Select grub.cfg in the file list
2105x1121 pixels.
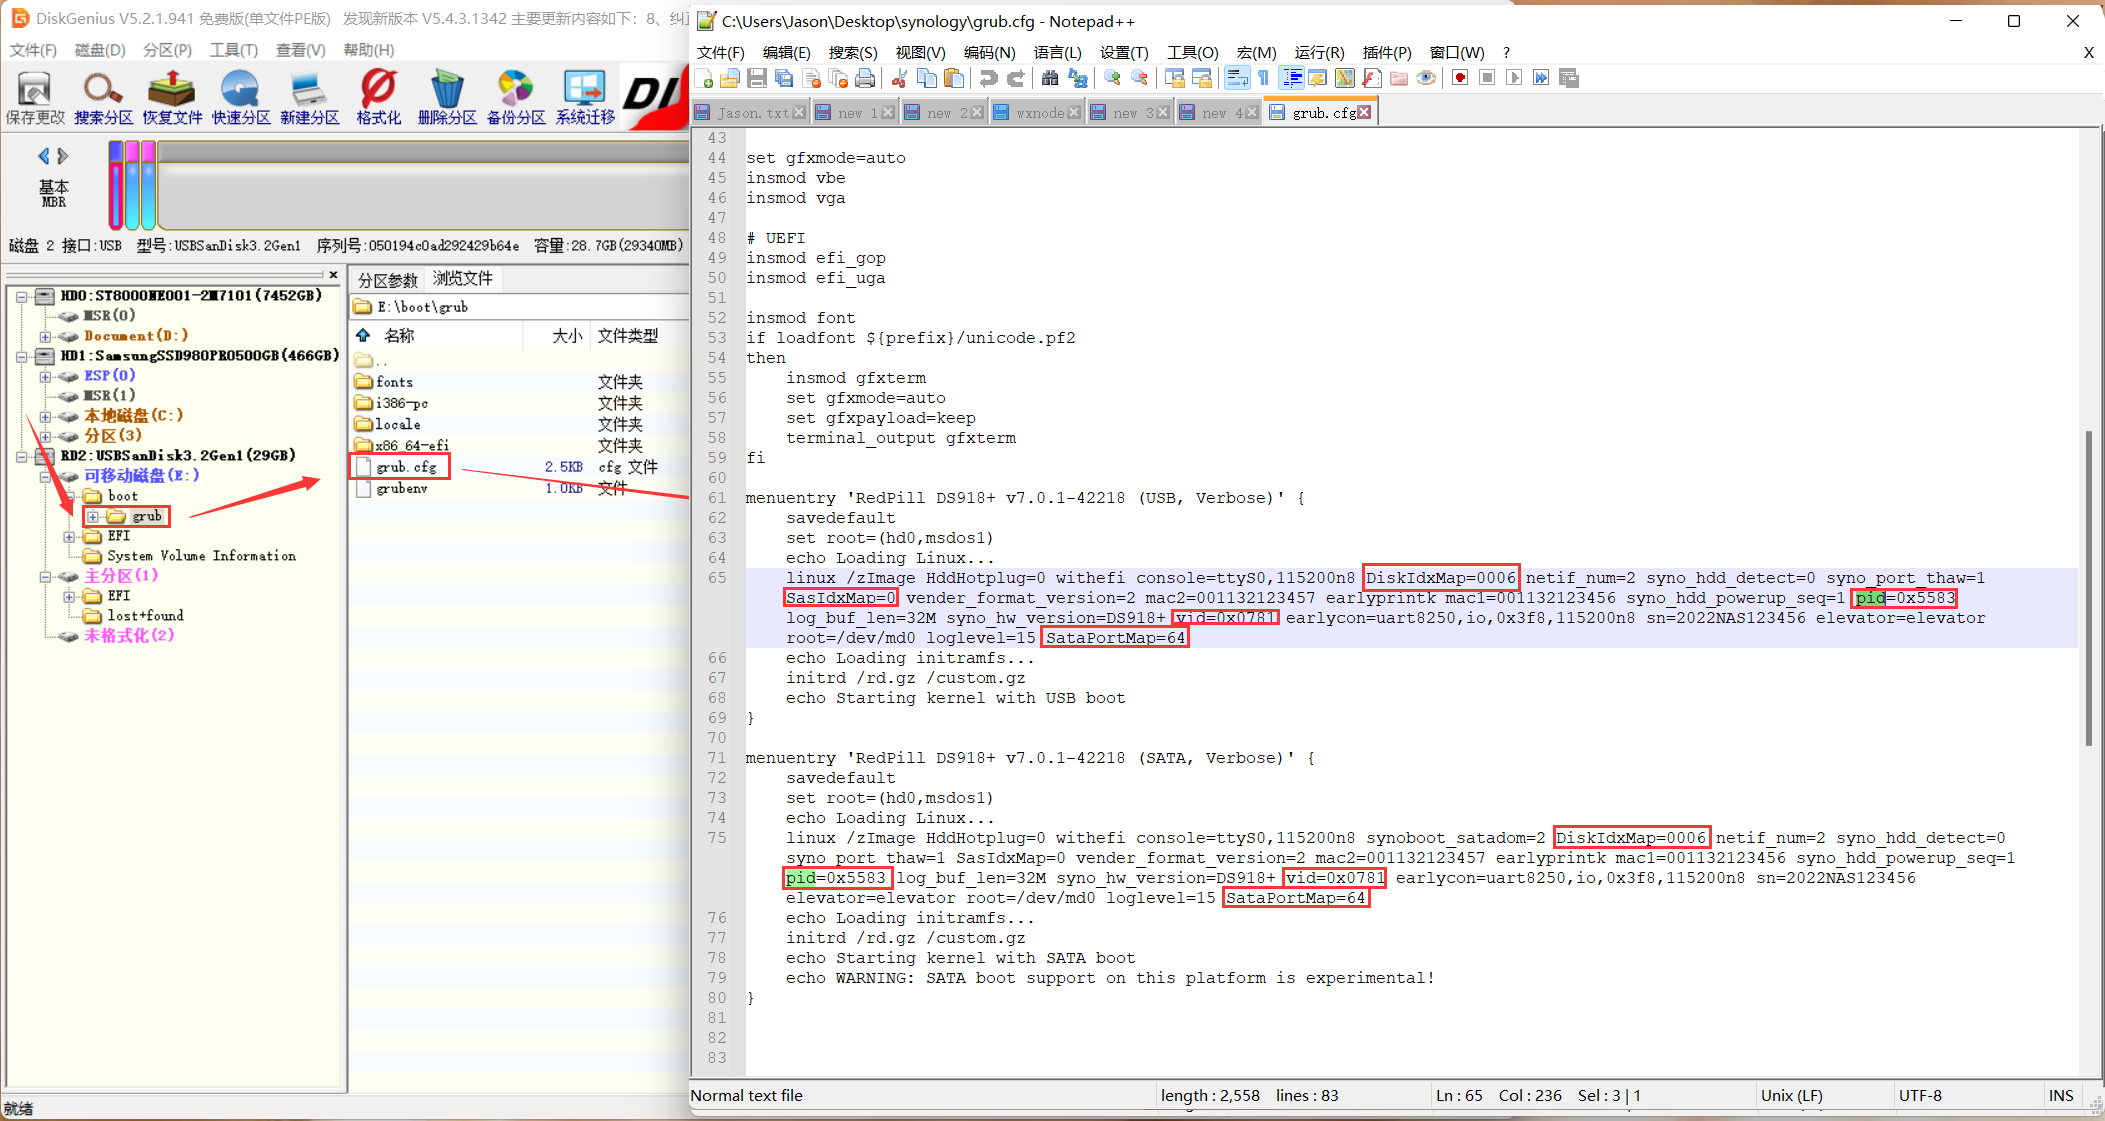pyautogui.click(x=406, y=467)
